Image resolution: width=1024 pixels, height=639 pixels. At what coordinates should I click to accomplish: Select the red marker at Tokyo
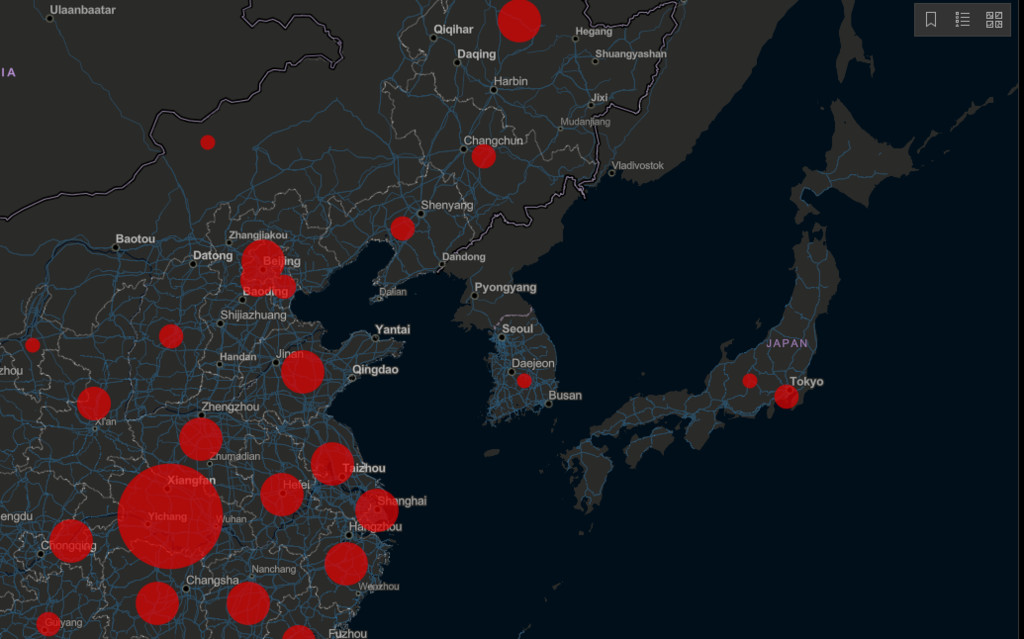point(787,397)
